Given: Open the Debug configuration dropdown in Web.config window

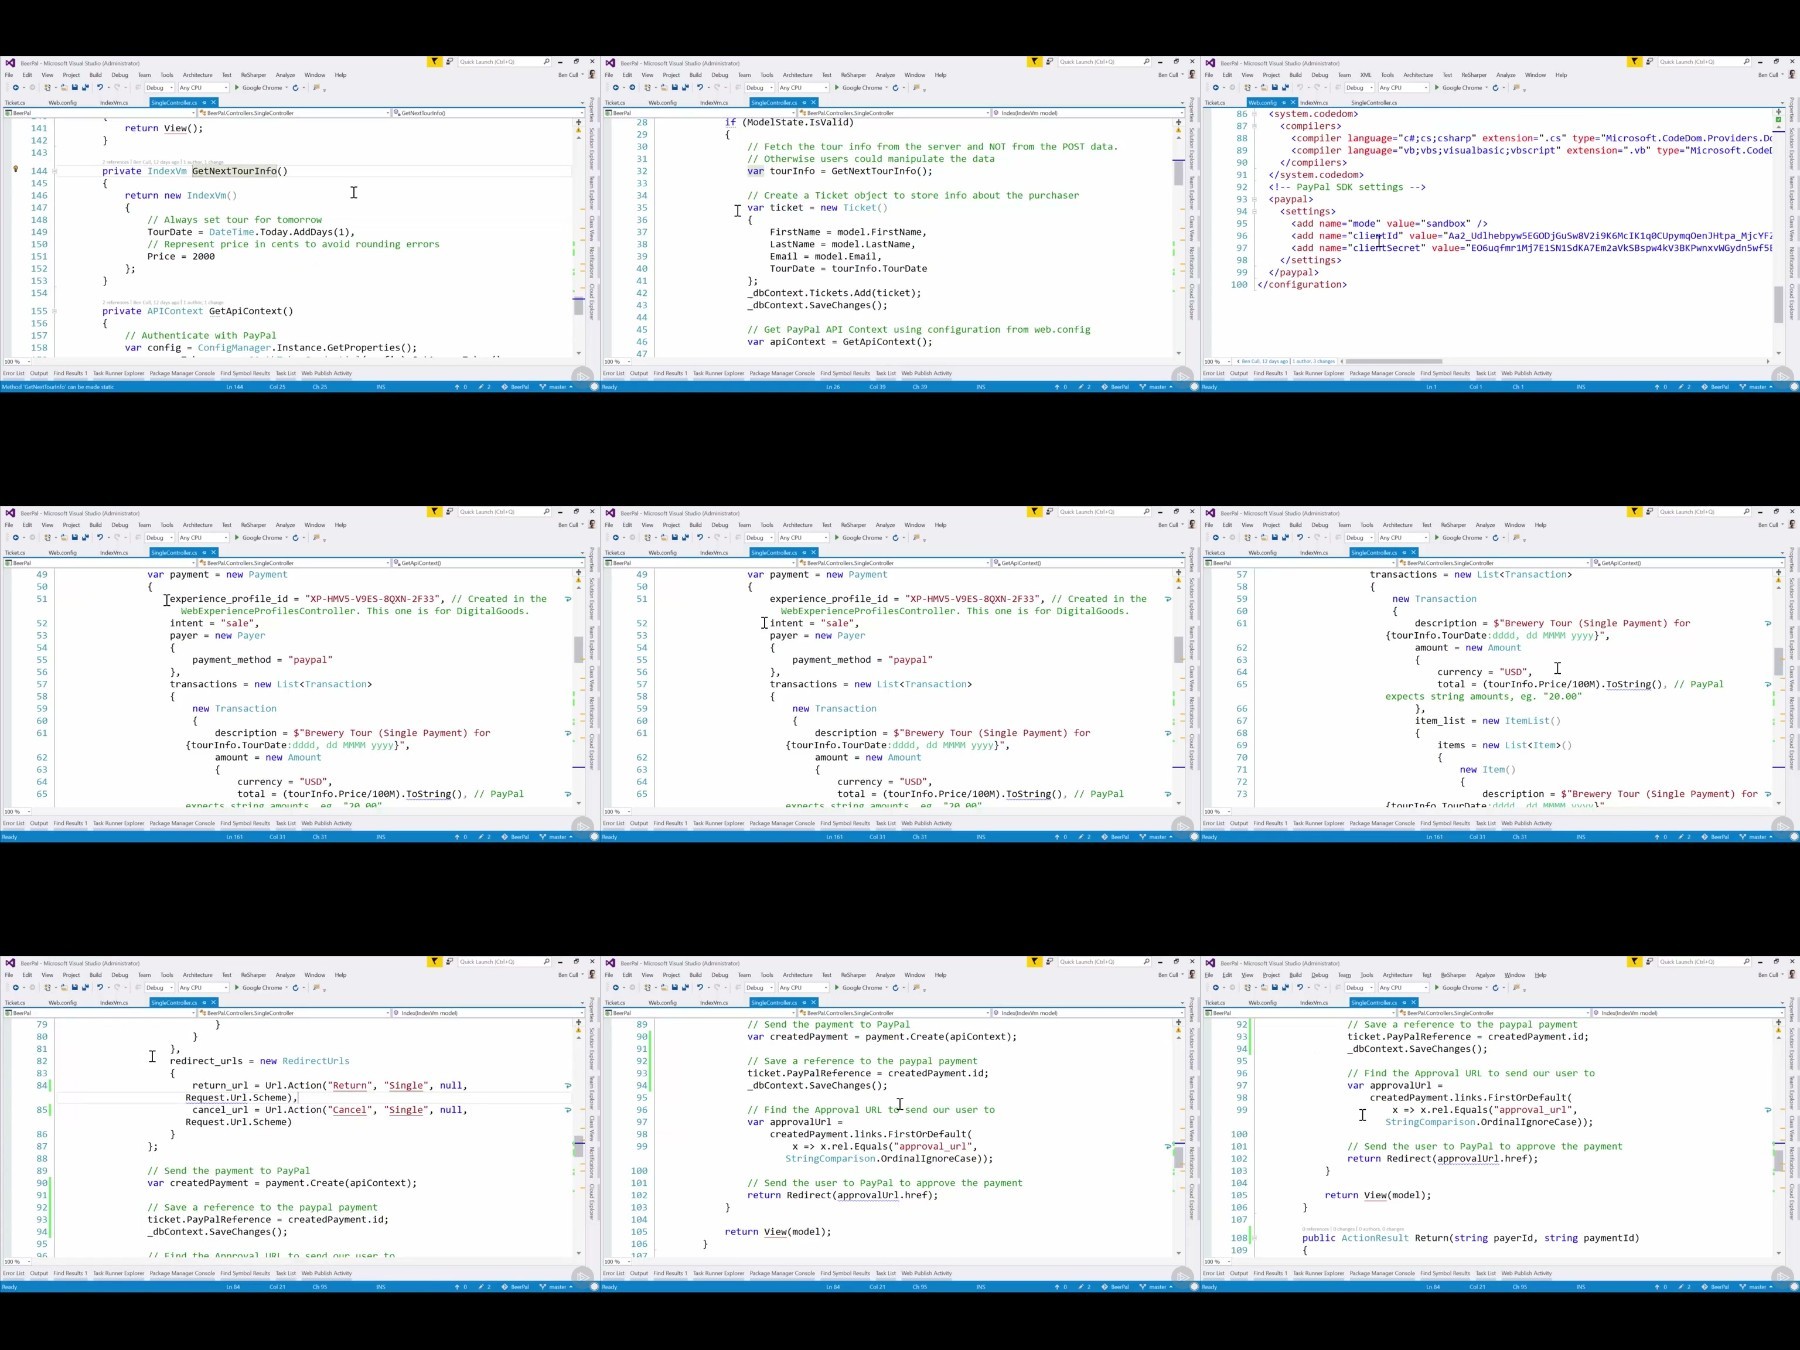Looking at the screenshot, I should [1360, 88].
